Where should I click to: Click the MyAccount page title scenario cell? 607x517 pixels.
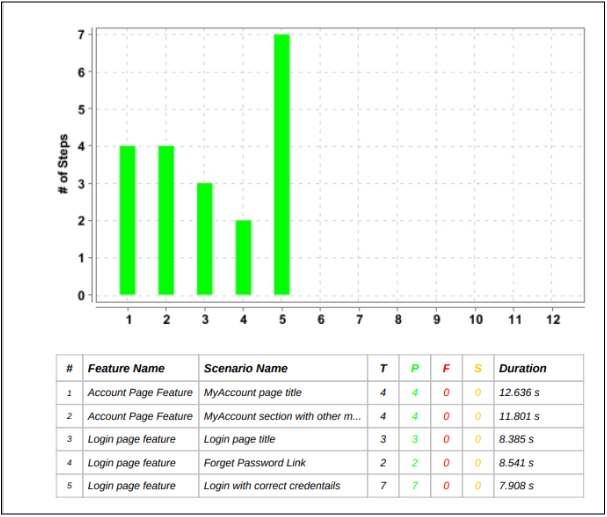pos(253,392)
